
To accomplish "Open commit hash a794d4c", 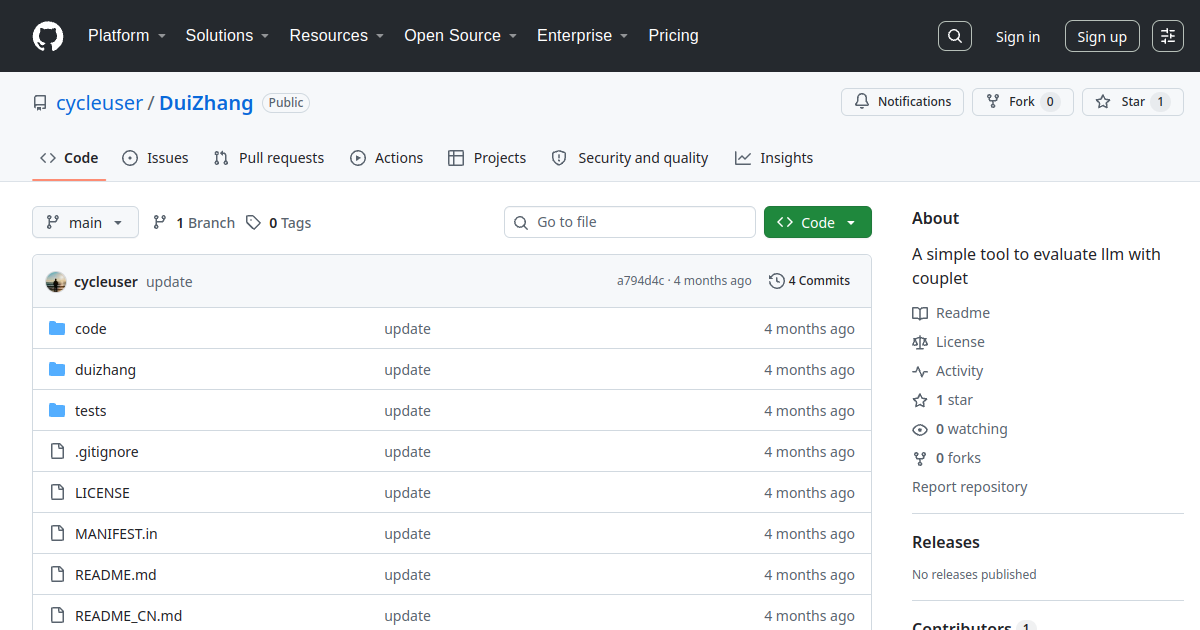I will pos(640,281).
